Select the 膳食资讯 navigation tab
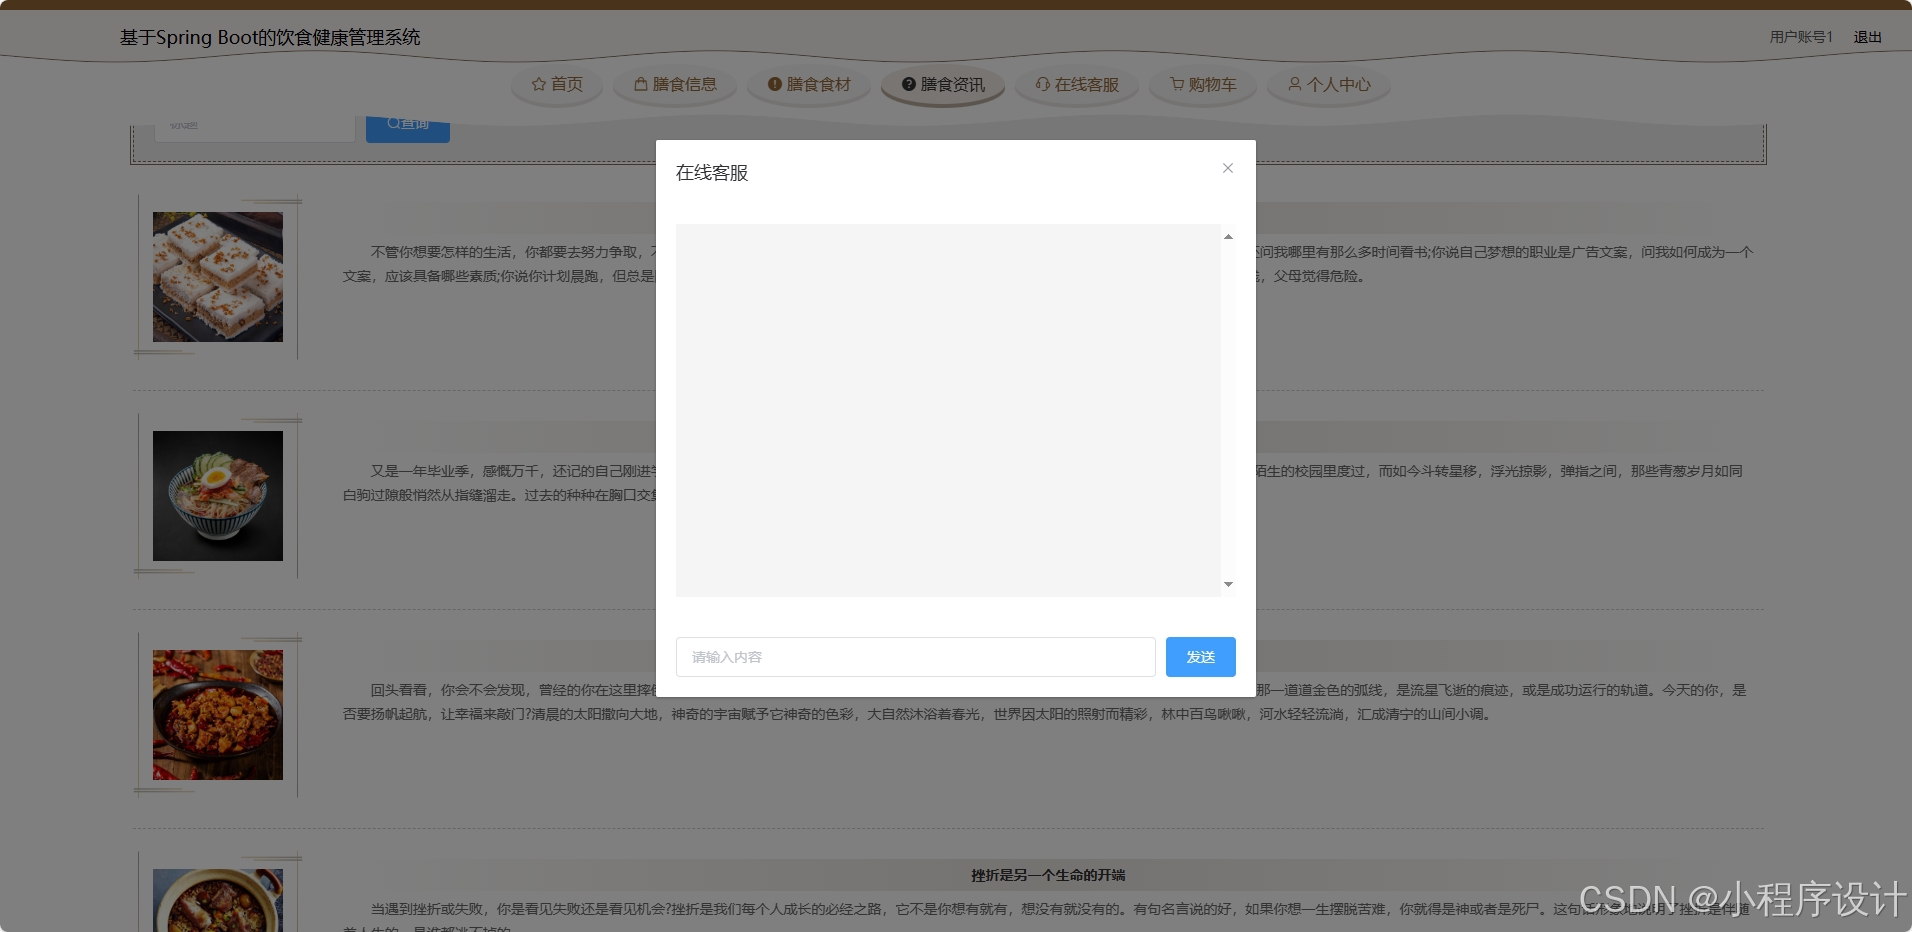This screenshot has height=932, width=1912. 943,85
